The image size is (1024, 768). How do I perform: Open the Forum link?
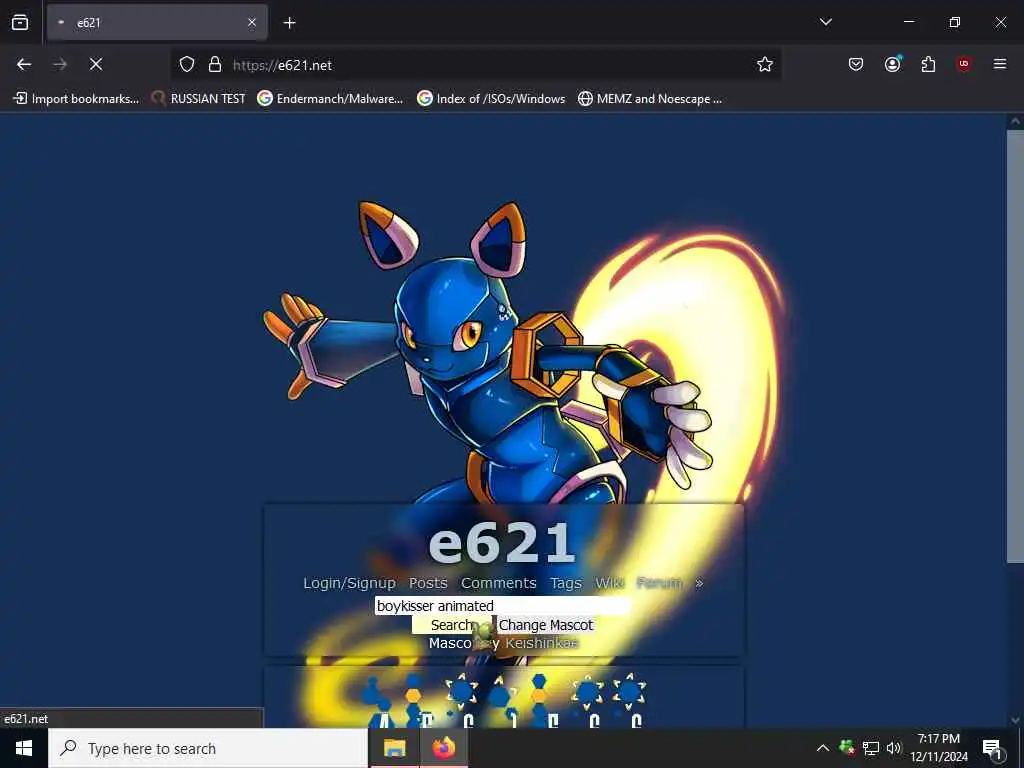pyautogui.click(x=660, y=583)
